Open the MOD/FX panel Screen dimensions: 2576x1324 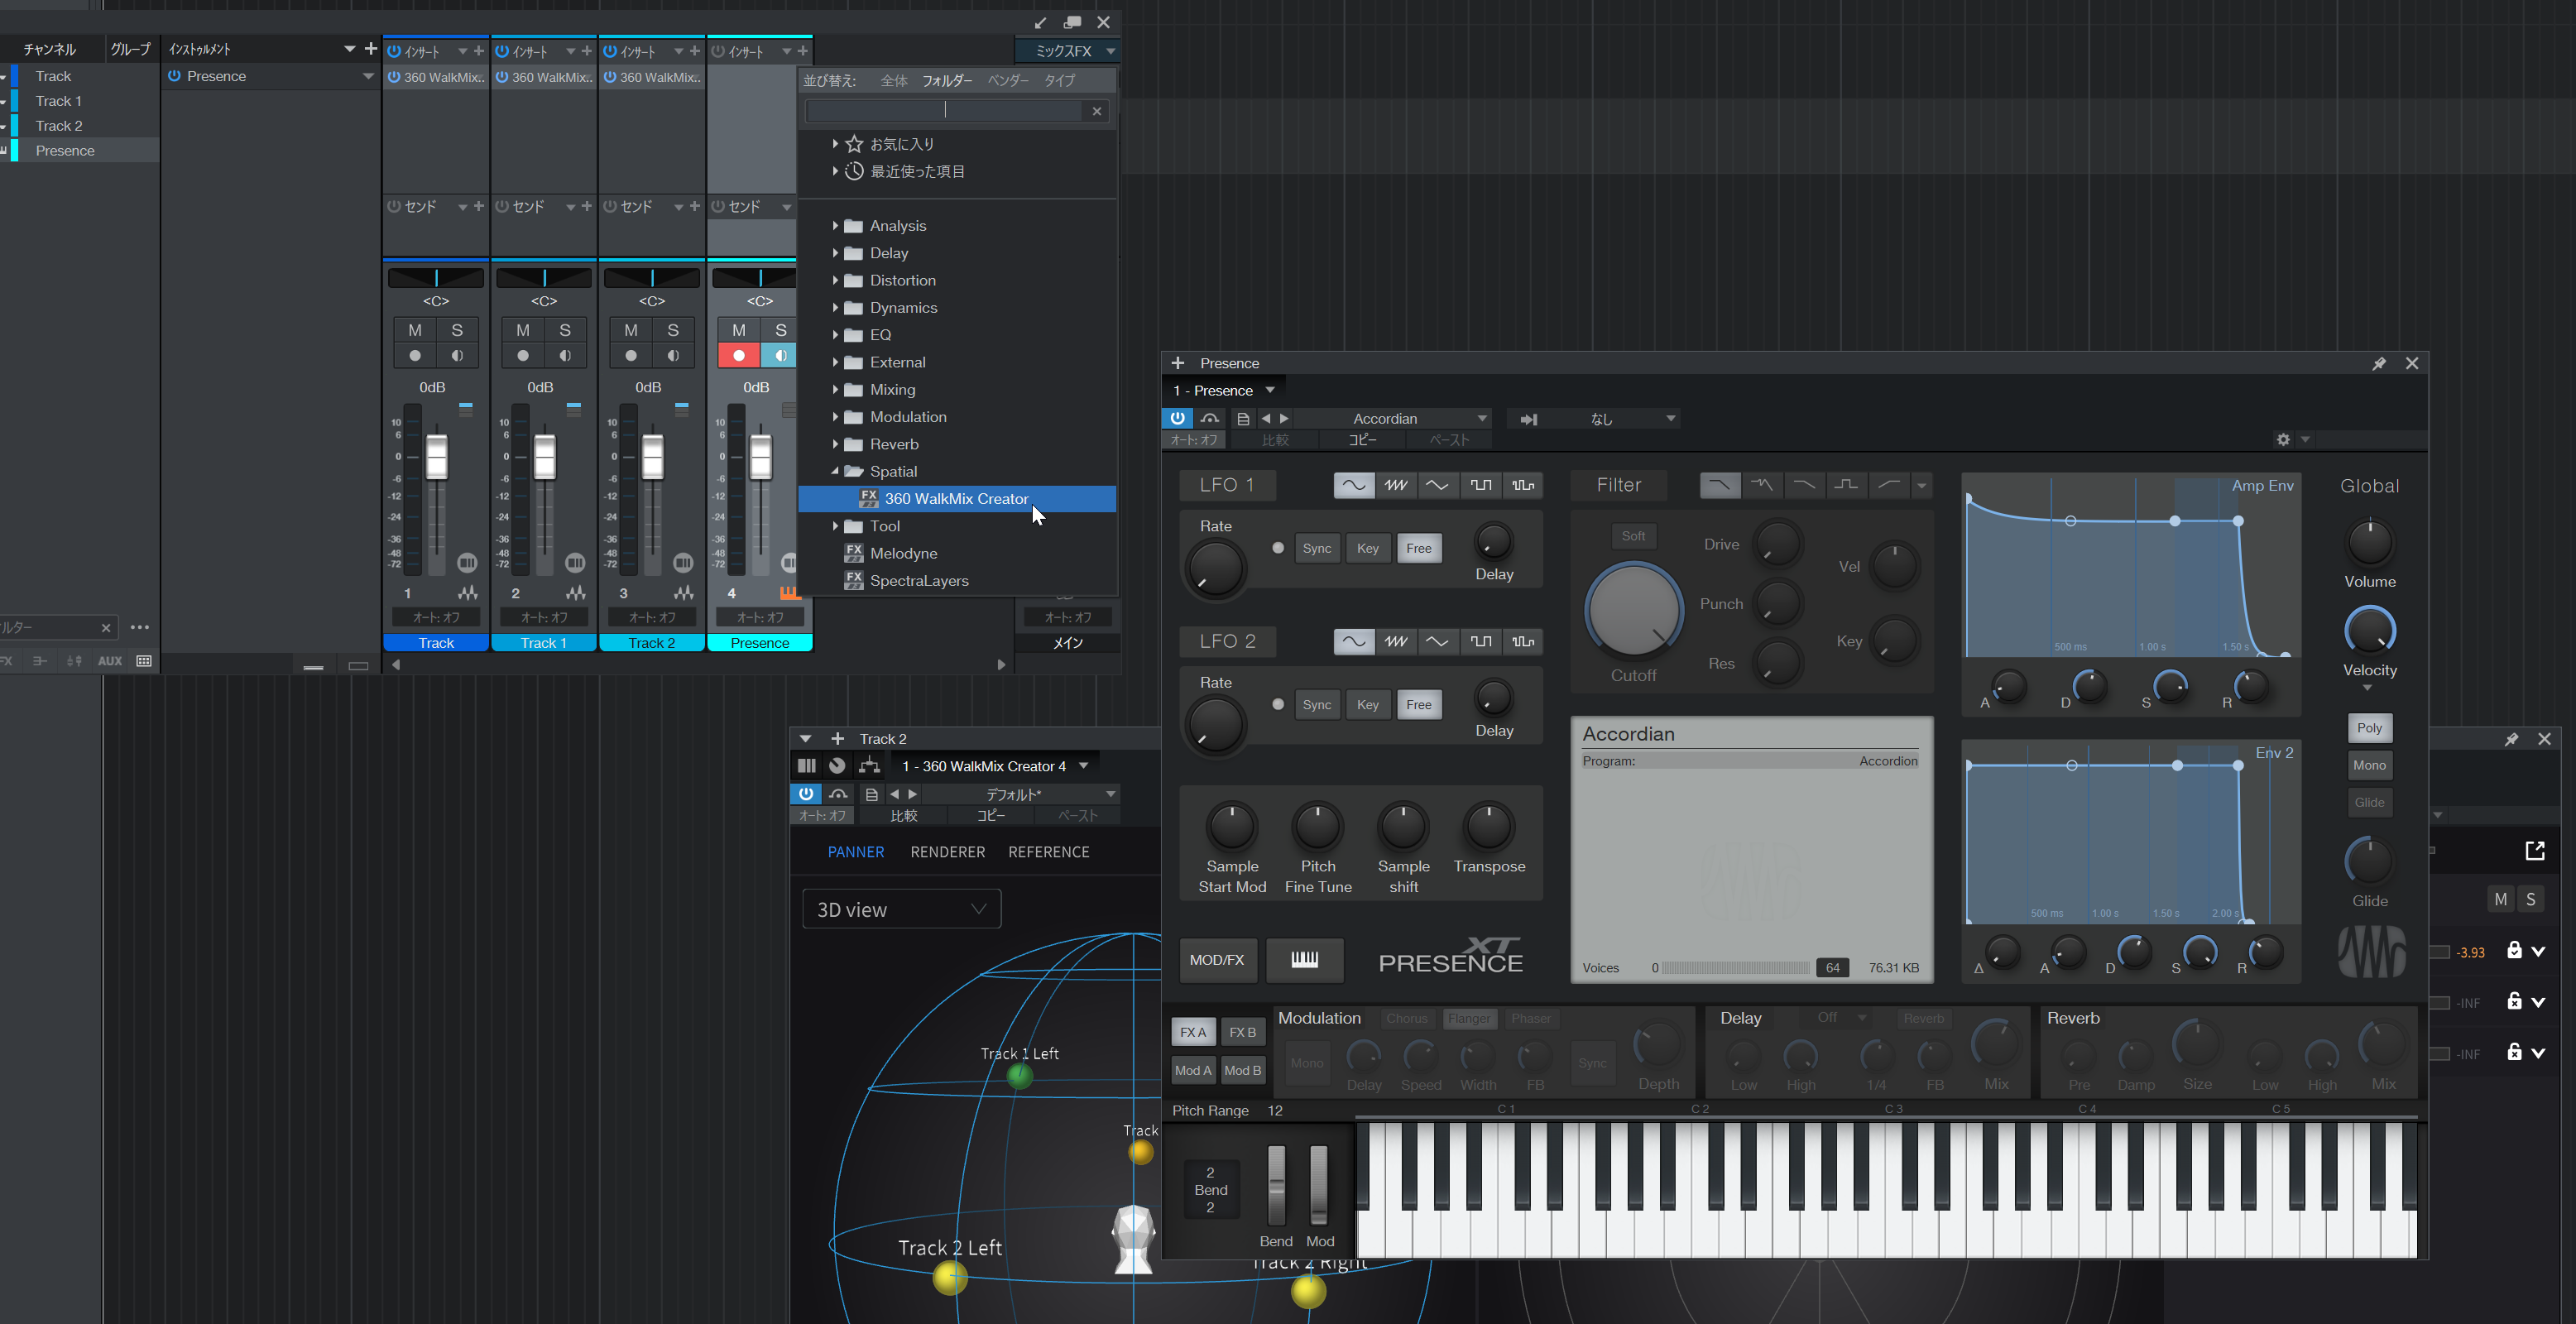(x=1216, y=960)
